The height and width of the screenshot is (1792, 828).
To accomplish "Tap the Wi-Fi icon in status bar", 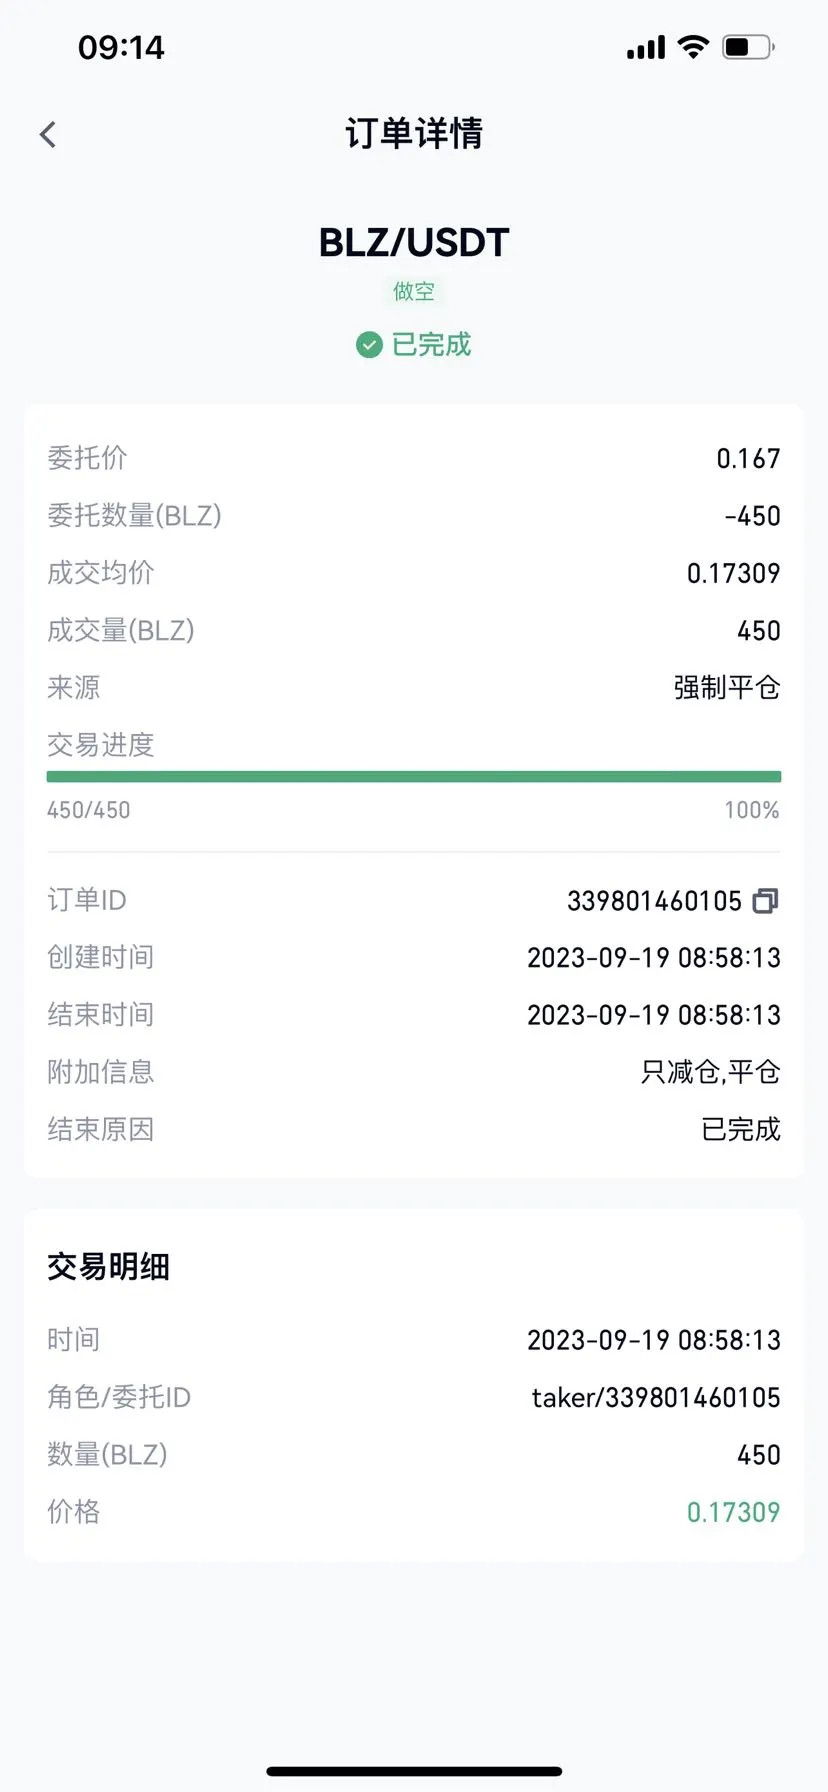I will [x=693, y=47].
